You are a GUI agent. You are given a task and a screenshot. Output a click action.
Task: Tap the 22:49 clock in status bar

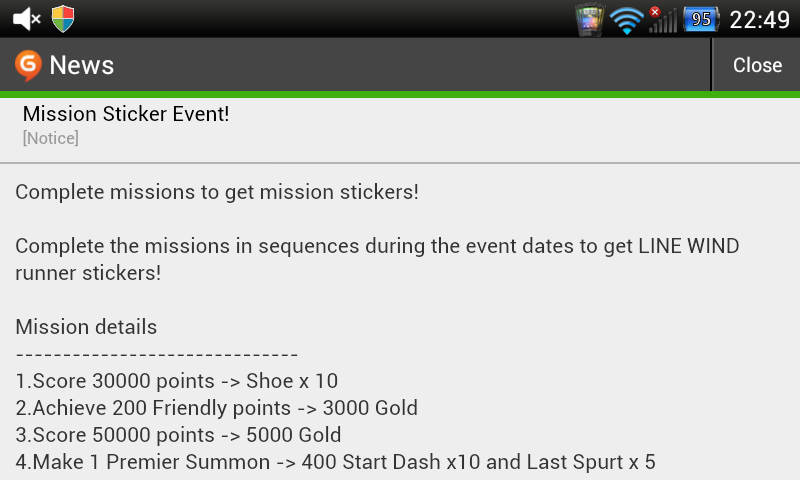(x=760, y=19)
